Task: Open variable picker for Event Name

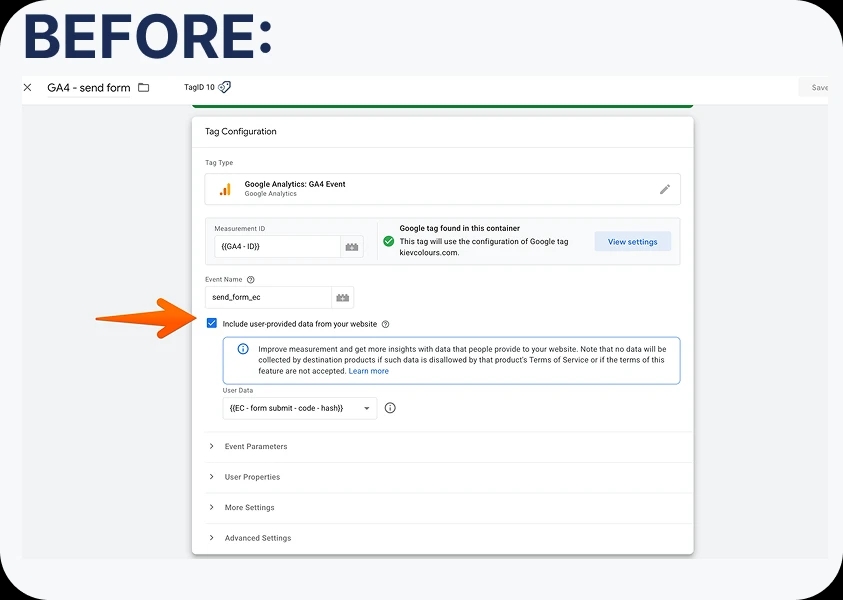Action: pos(342,297)
